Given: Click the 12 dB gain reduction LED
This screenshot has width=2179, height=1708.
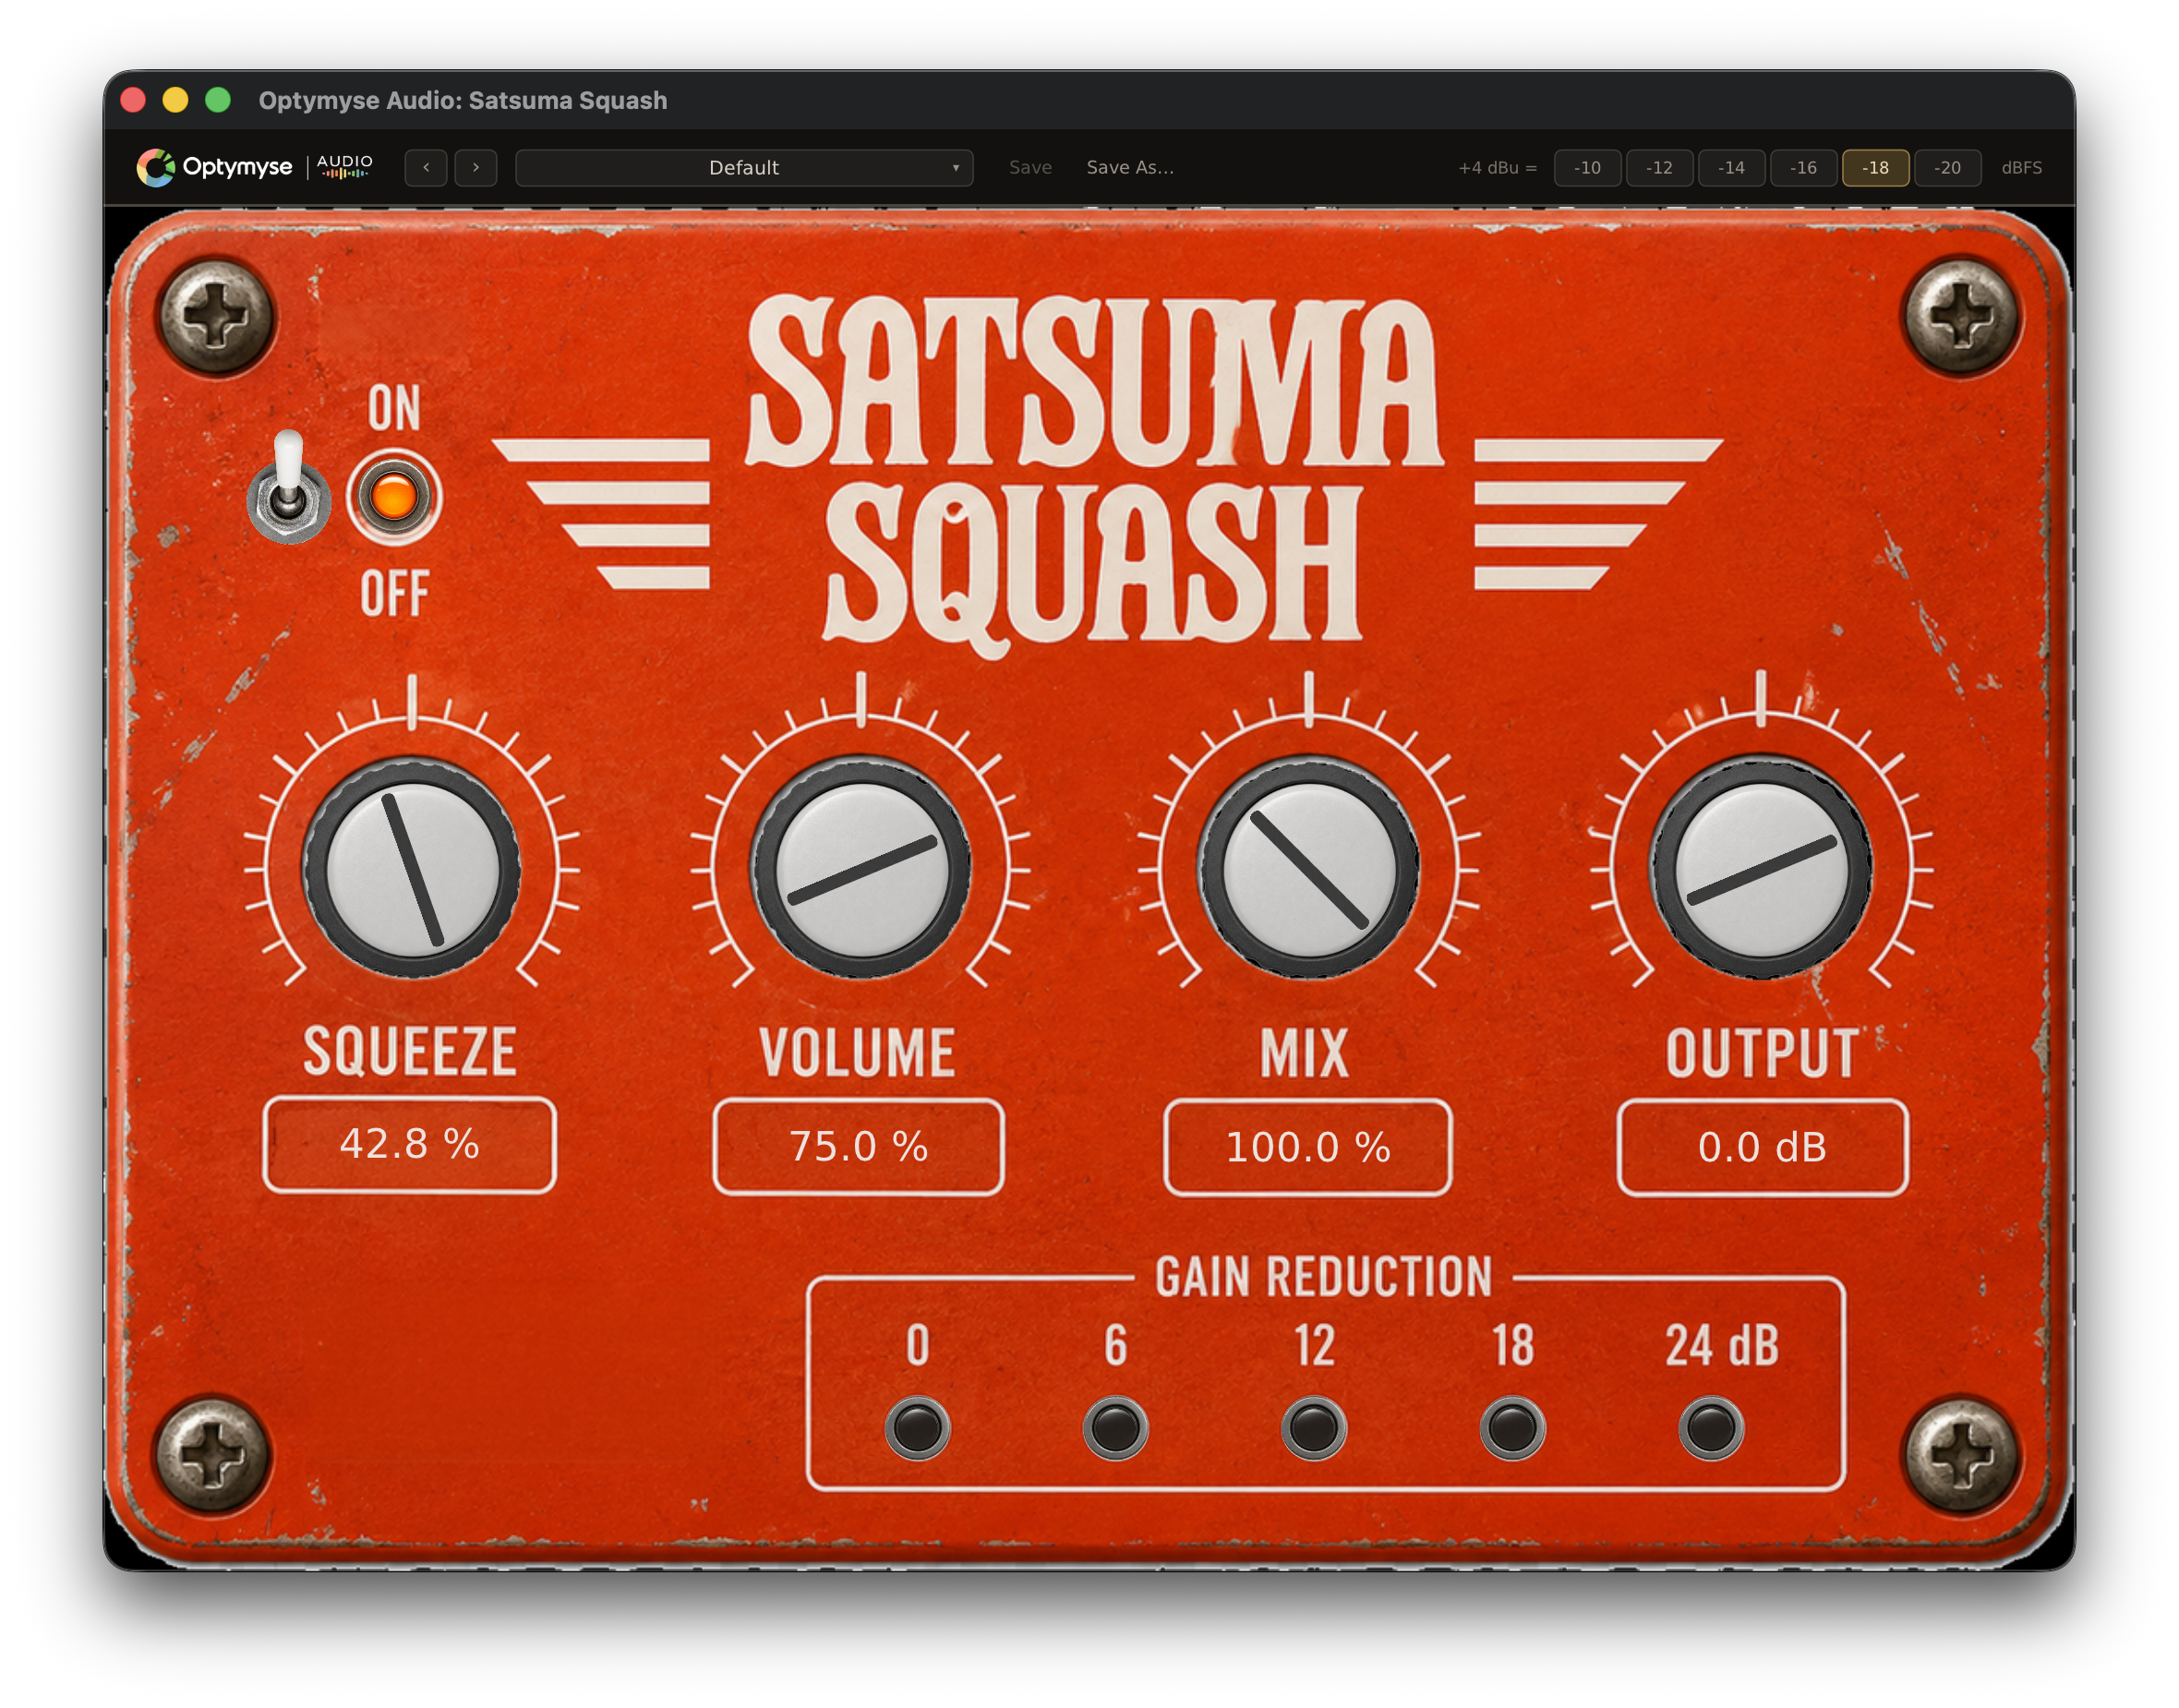Looking at the screenshot, I should [x=1314, y=1427].
